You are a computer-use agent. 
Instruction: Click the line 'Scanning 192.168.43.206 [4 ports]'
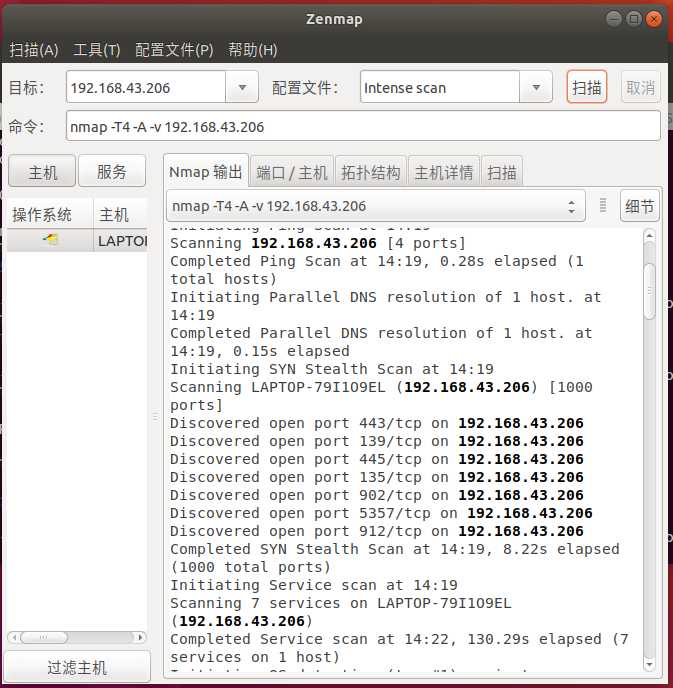(318, 243)
